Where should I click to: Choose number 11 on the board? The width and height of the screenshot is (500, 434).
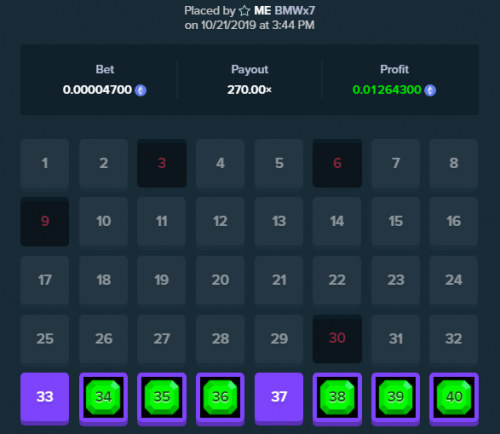tap(162, 221)
